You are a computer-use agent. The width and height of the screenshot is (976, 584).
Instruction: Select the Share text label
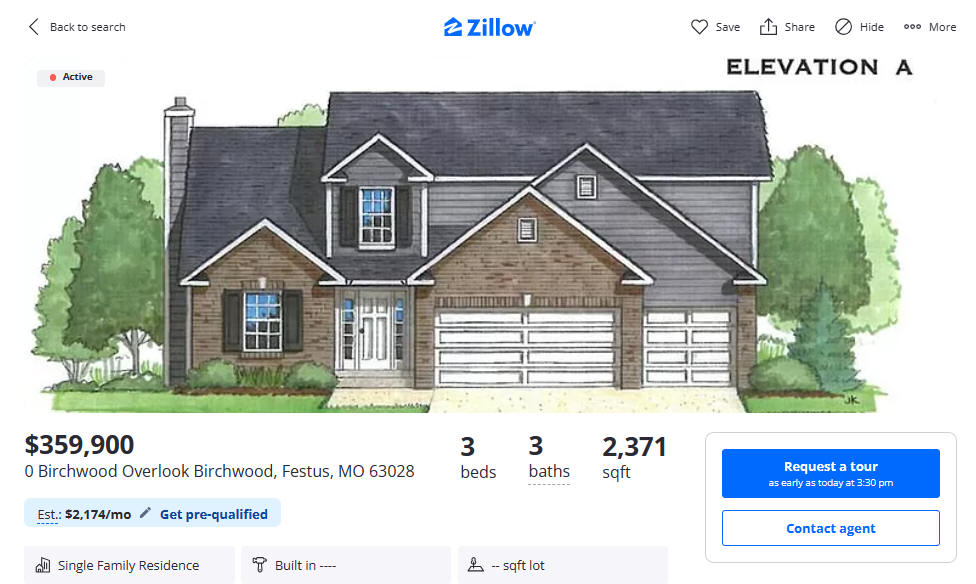tap(800, 27)
